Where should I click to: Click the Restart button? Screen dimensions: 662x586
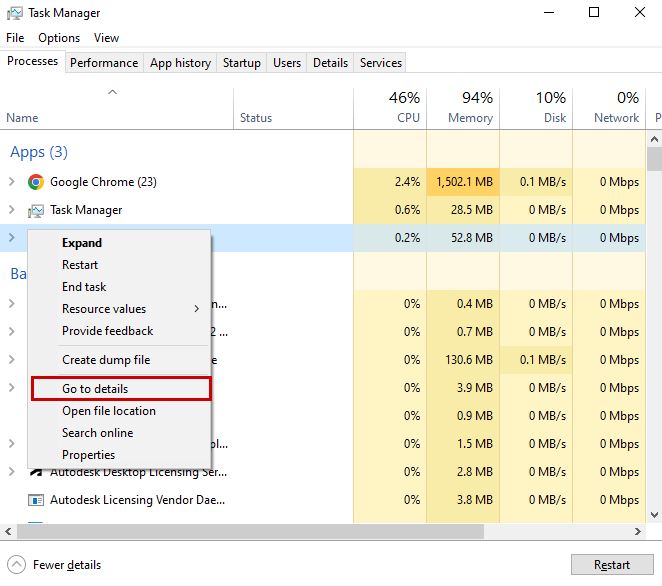(611, 565)
